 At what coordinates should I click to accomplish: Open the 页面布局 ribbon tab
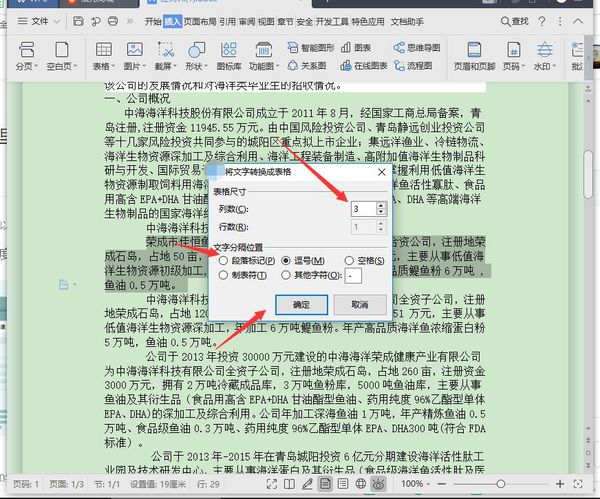coord(200,22)
